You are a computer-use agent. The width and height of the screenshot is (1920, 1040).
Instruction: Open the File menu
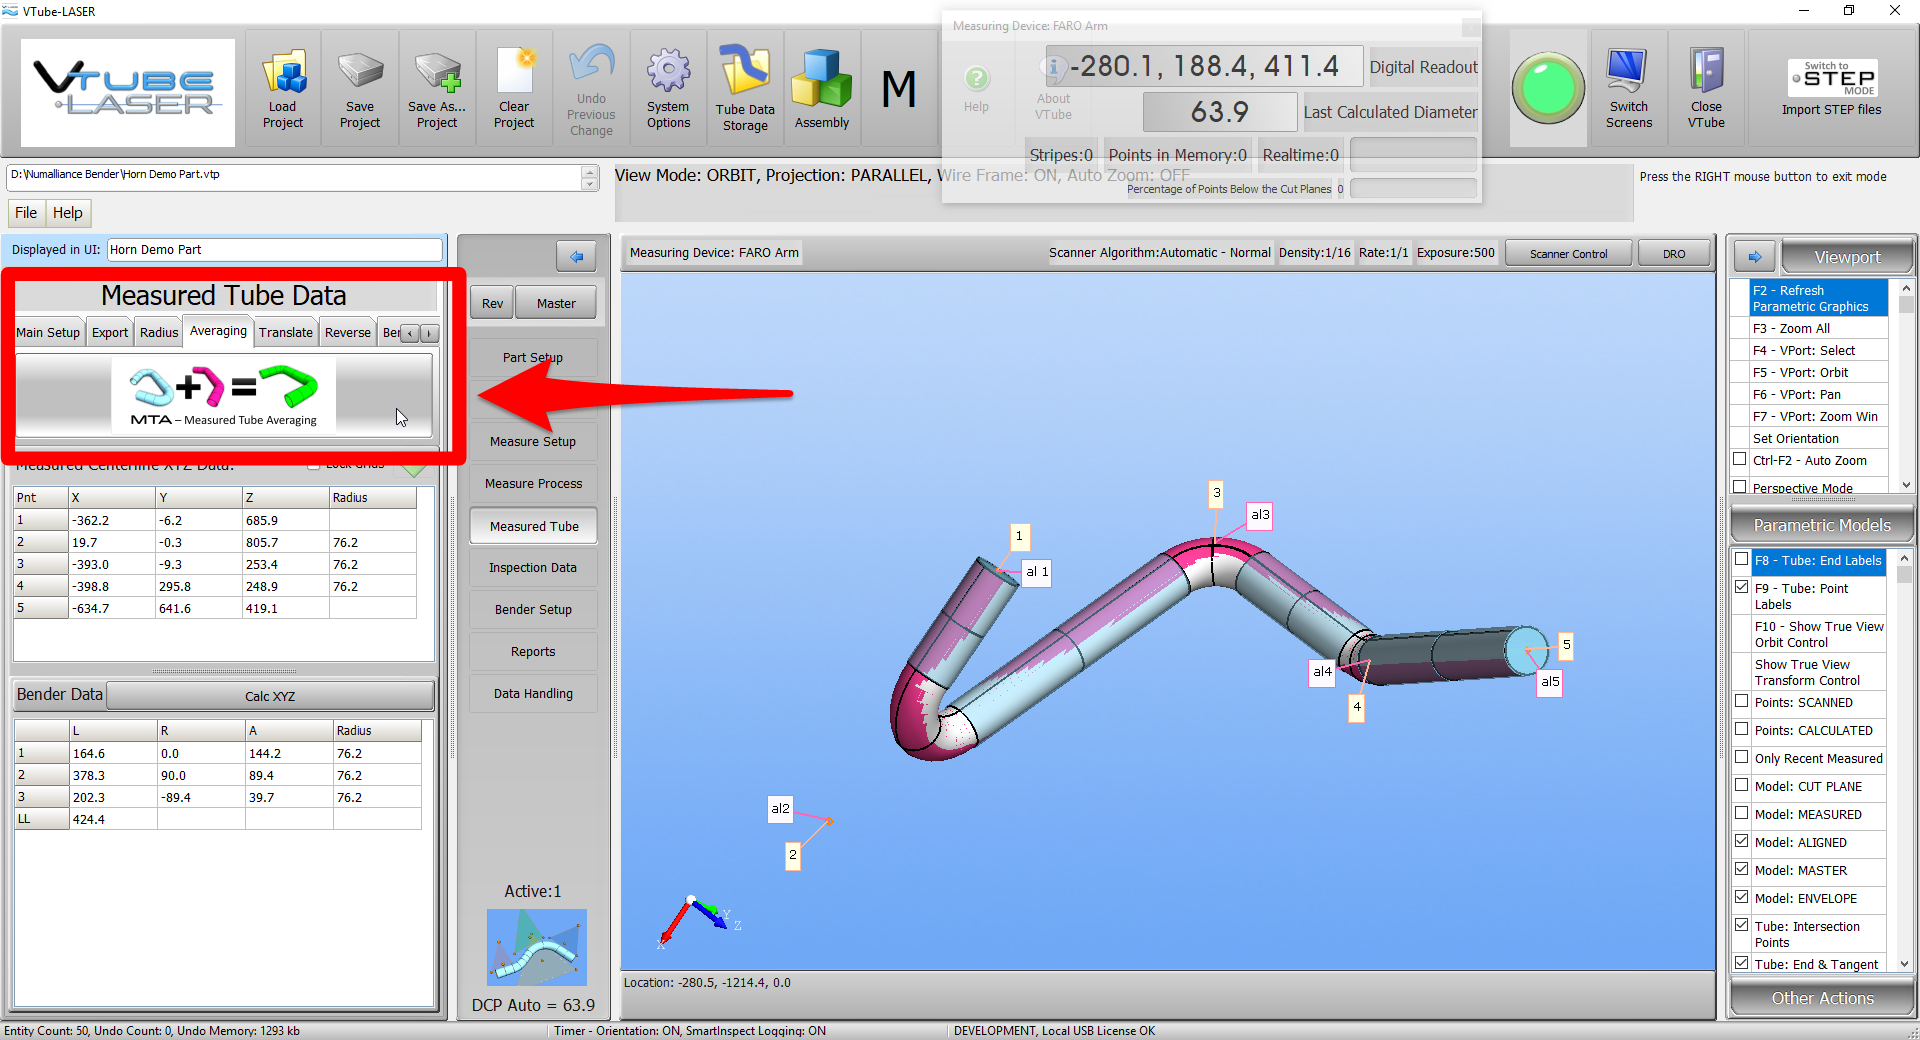(26, 213)
